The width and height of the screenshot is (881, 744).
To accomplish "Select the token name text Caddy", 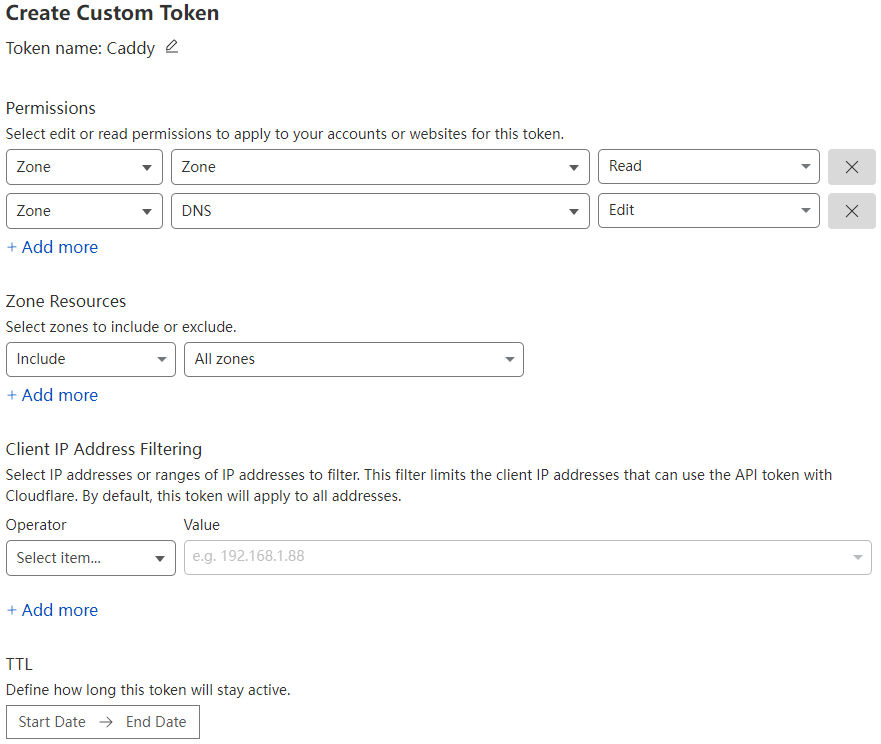I will 131,47.
